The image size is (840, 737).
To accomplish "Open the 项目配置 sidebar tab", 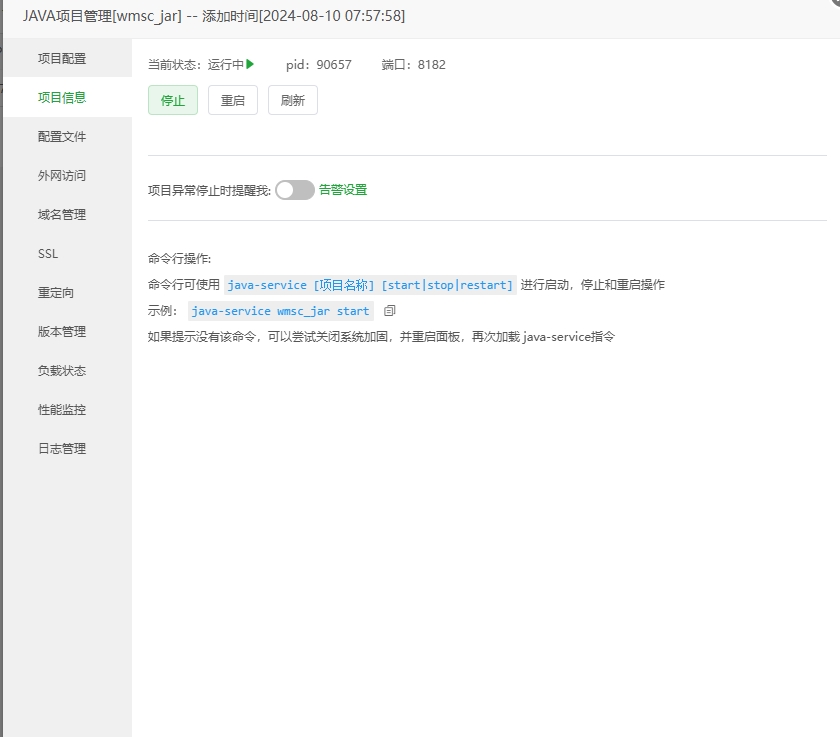I will tap(68, 58).
